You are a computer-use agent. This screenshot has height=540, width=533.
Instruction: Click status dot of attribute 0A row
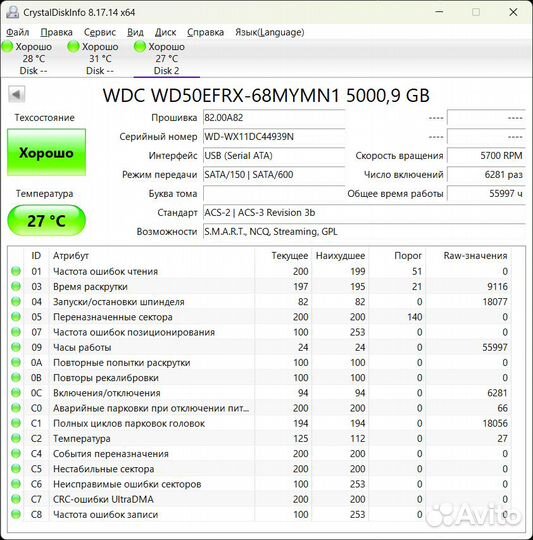point(16,362)
